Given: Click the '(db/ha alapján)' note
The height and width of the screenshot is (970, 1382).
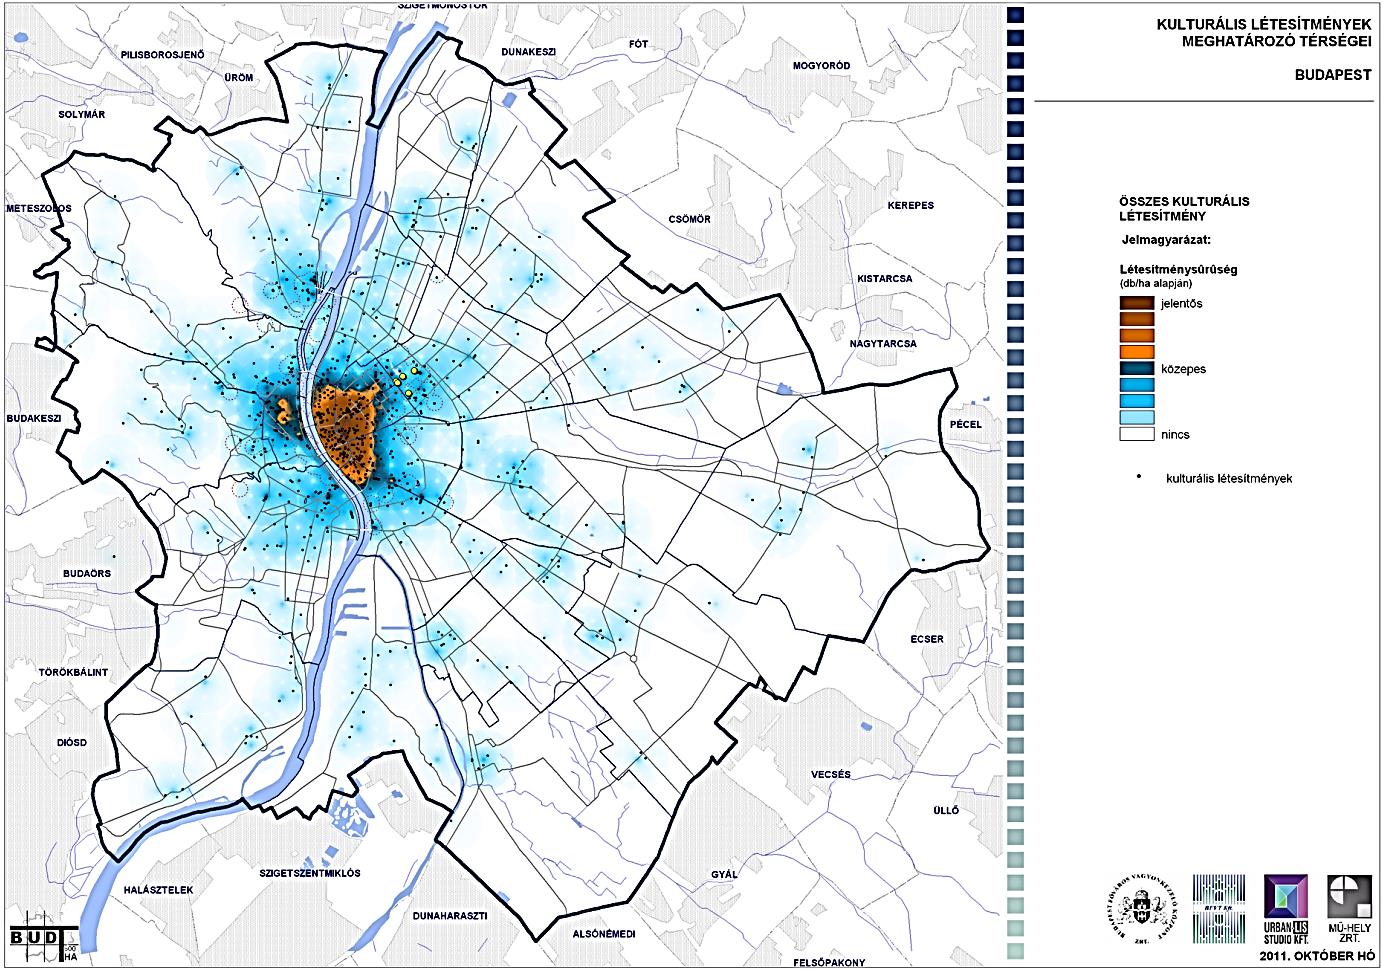Looking at the screenshot, I should tap(1157, 284).
